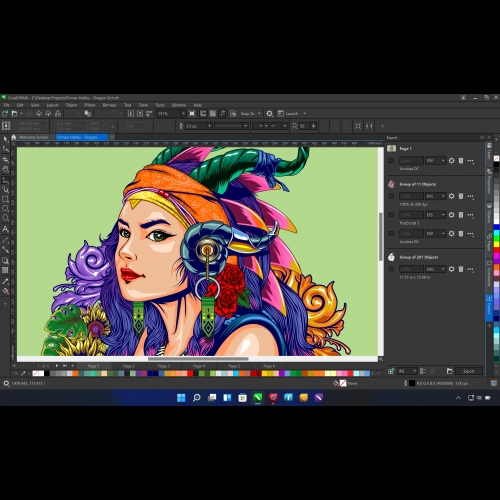This screenshot has width=500, height=500.
Task: Click the Open folder icon in toolbar
Action: (14, 114)
